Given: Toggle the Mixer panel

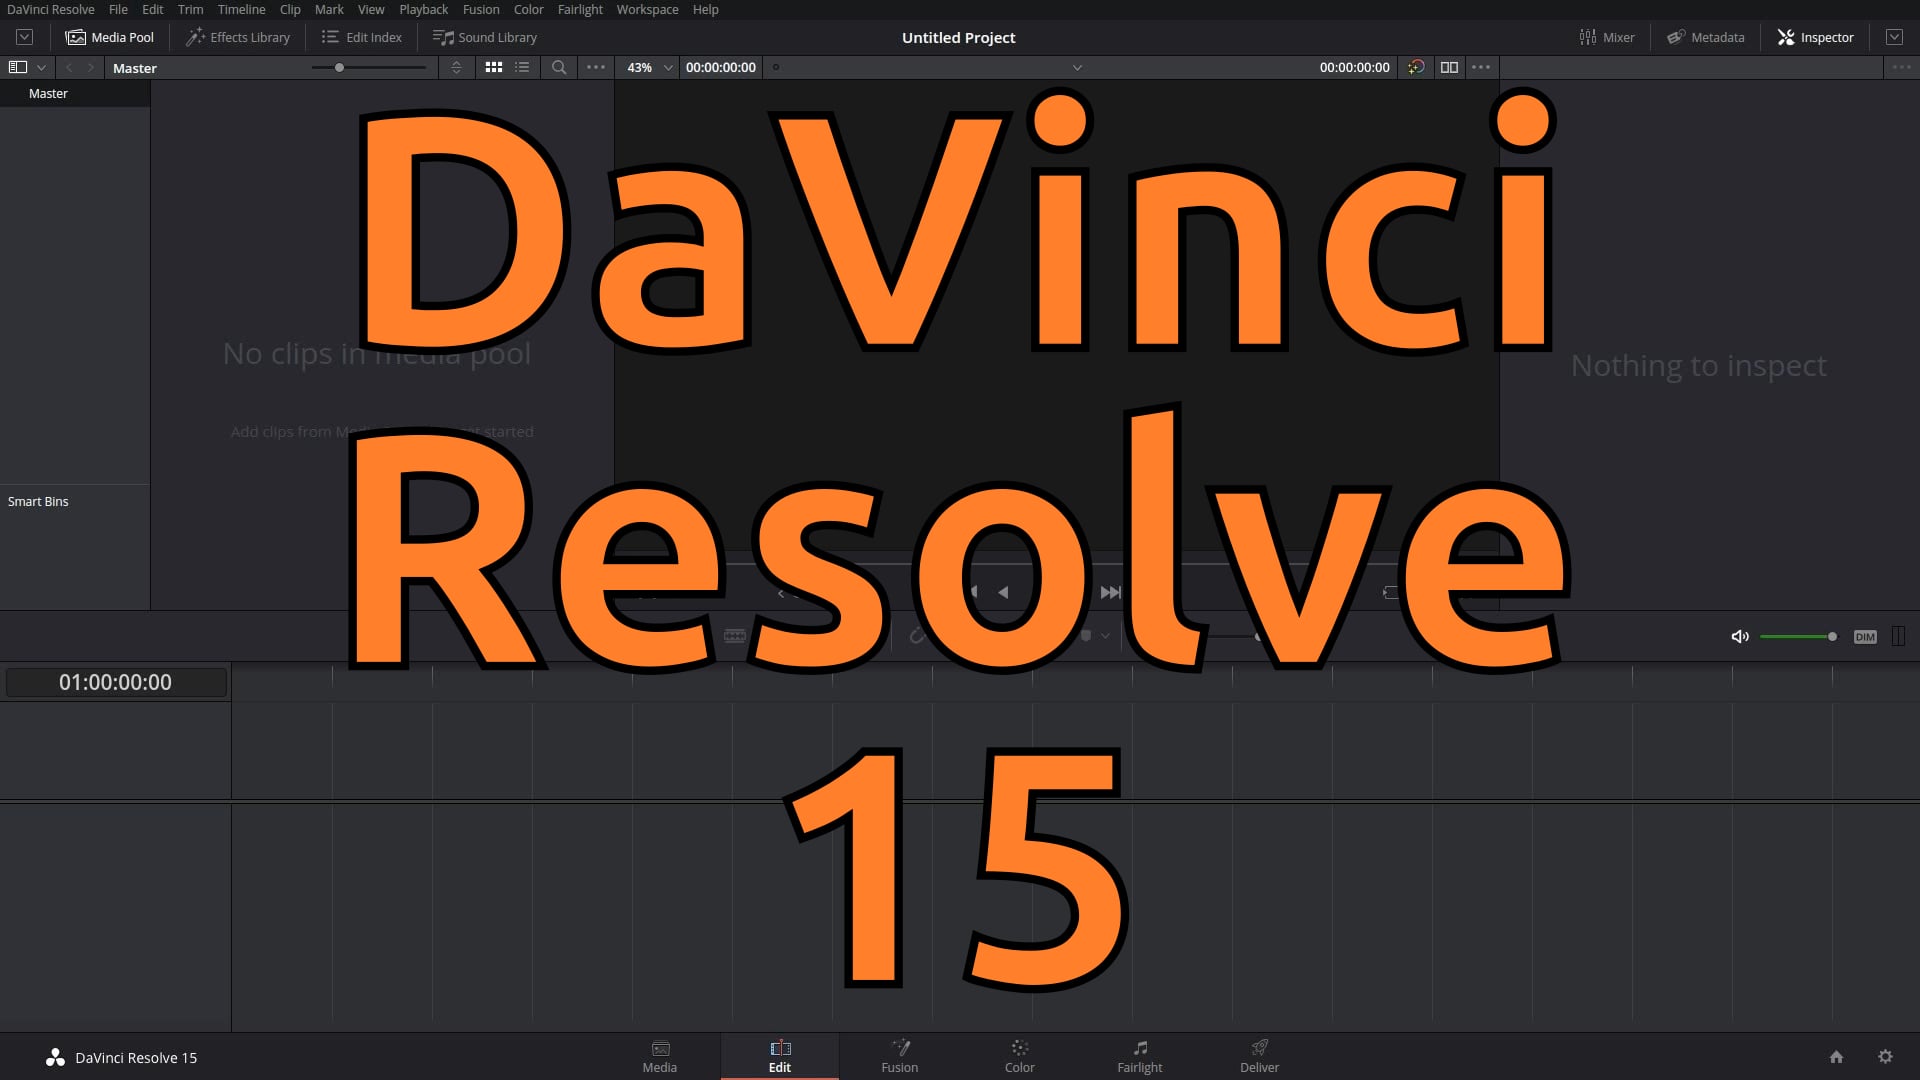Looking at the screenshot, I should pyautogui.click(x=1606, y=37).
